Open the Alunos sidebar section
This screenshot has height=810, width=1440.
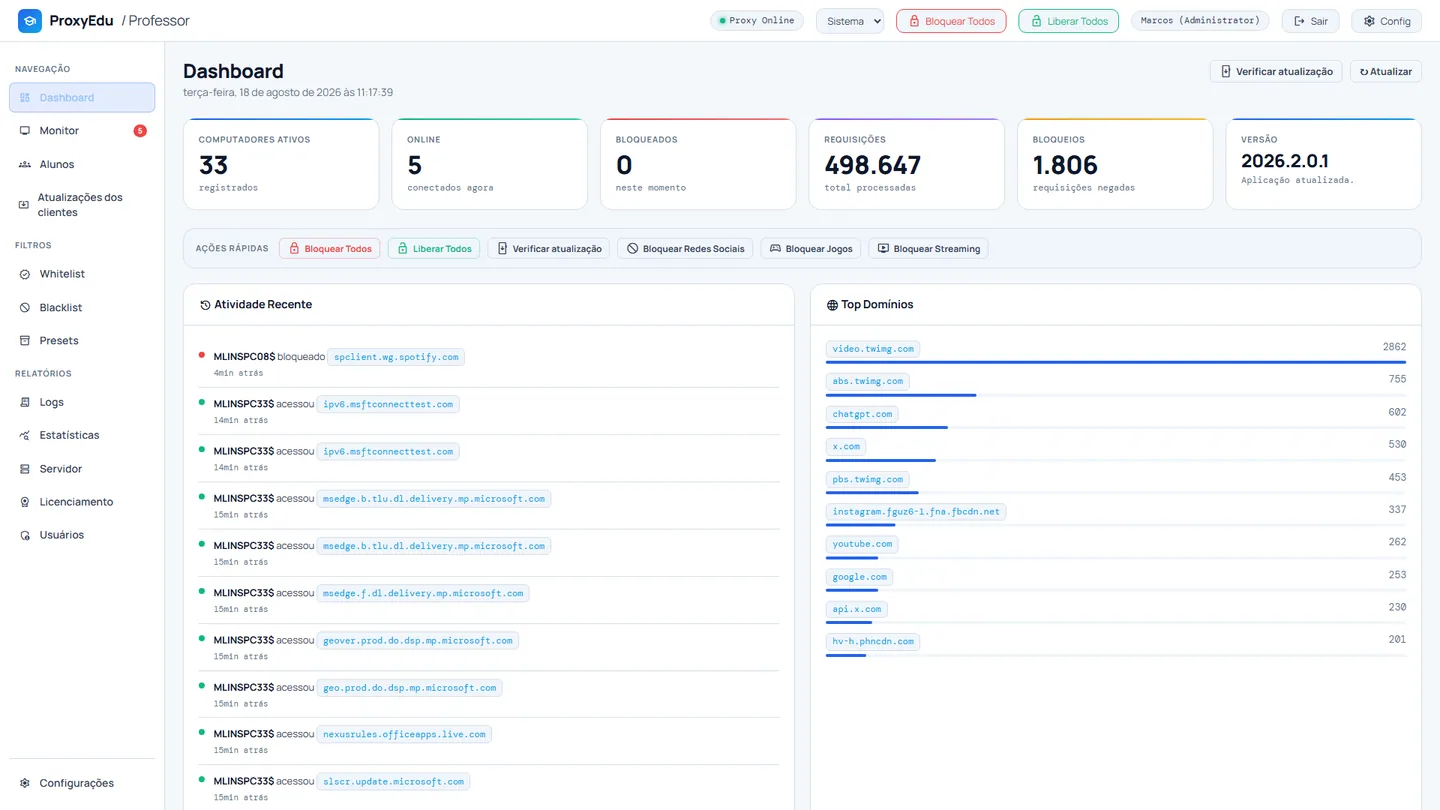(x=82, y=164)
